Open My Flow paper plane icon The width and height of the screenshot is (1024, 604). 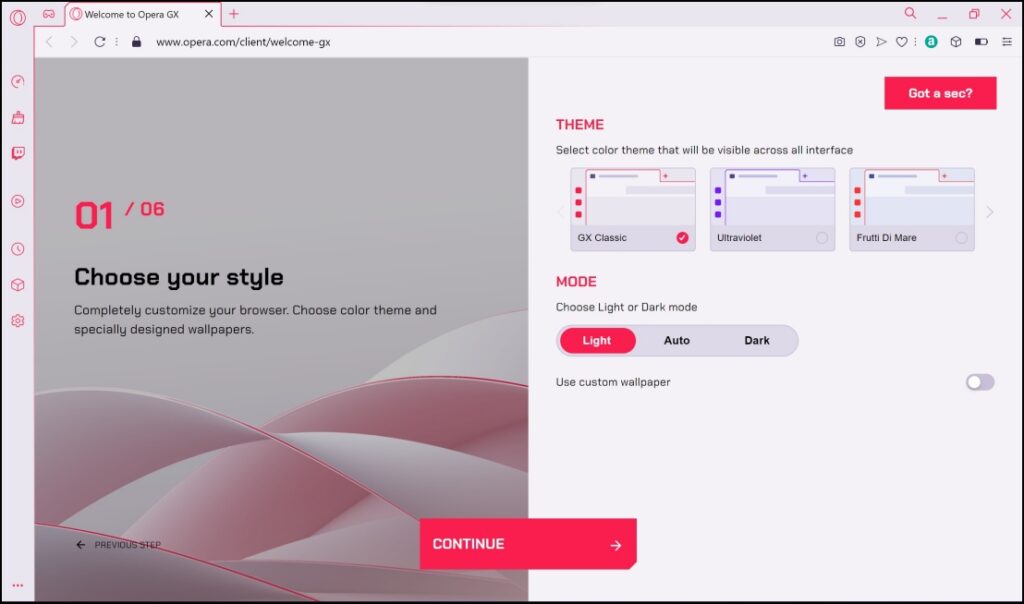(x=881, y=42)
